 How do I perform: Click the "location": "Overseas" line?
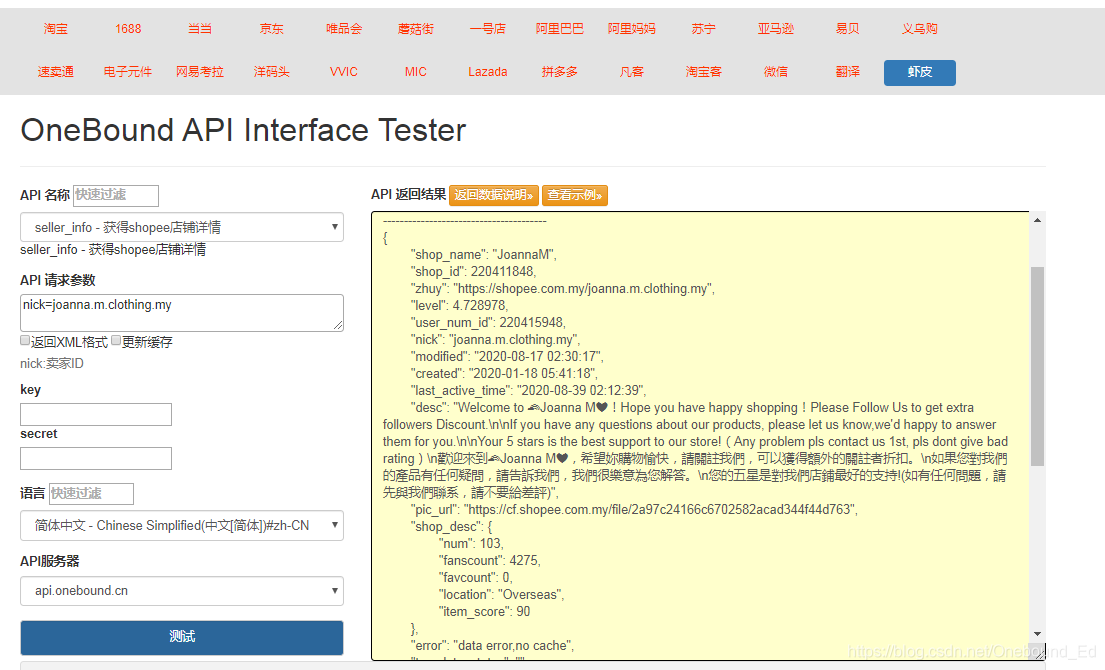(501, 595)
